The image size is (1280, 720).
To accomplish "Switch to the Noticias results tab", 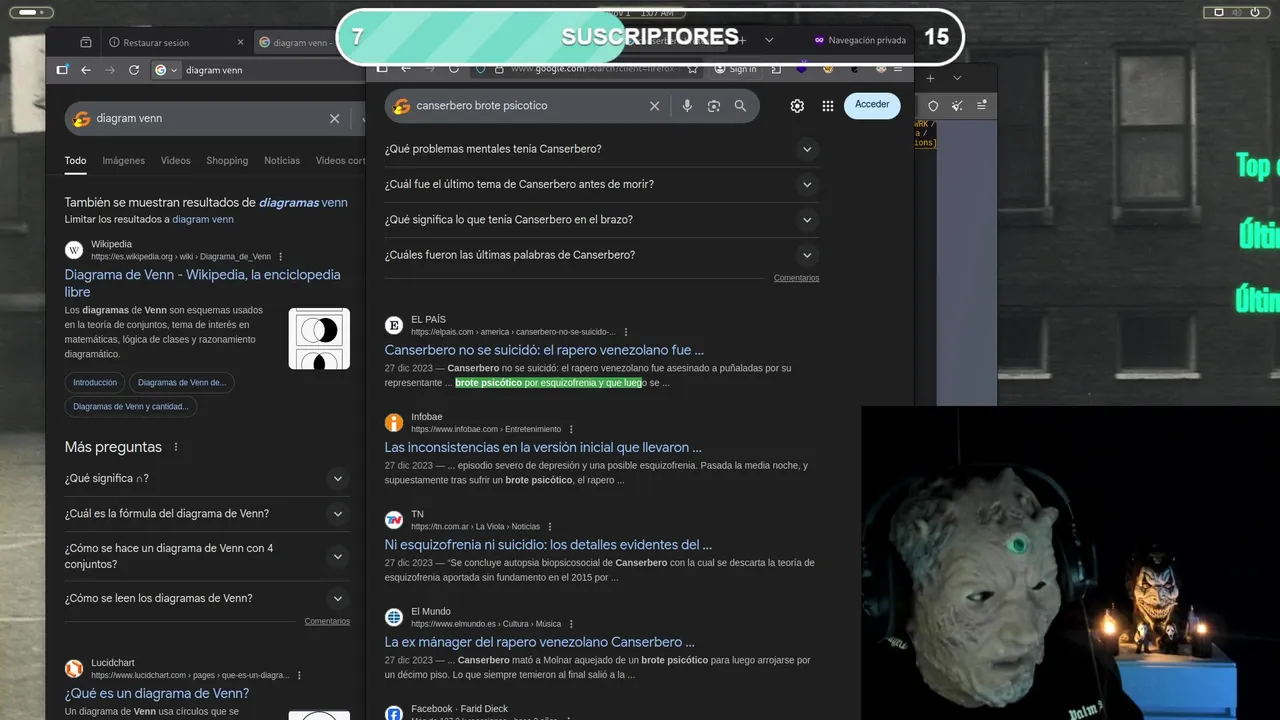I will click(x=282, y=160).
